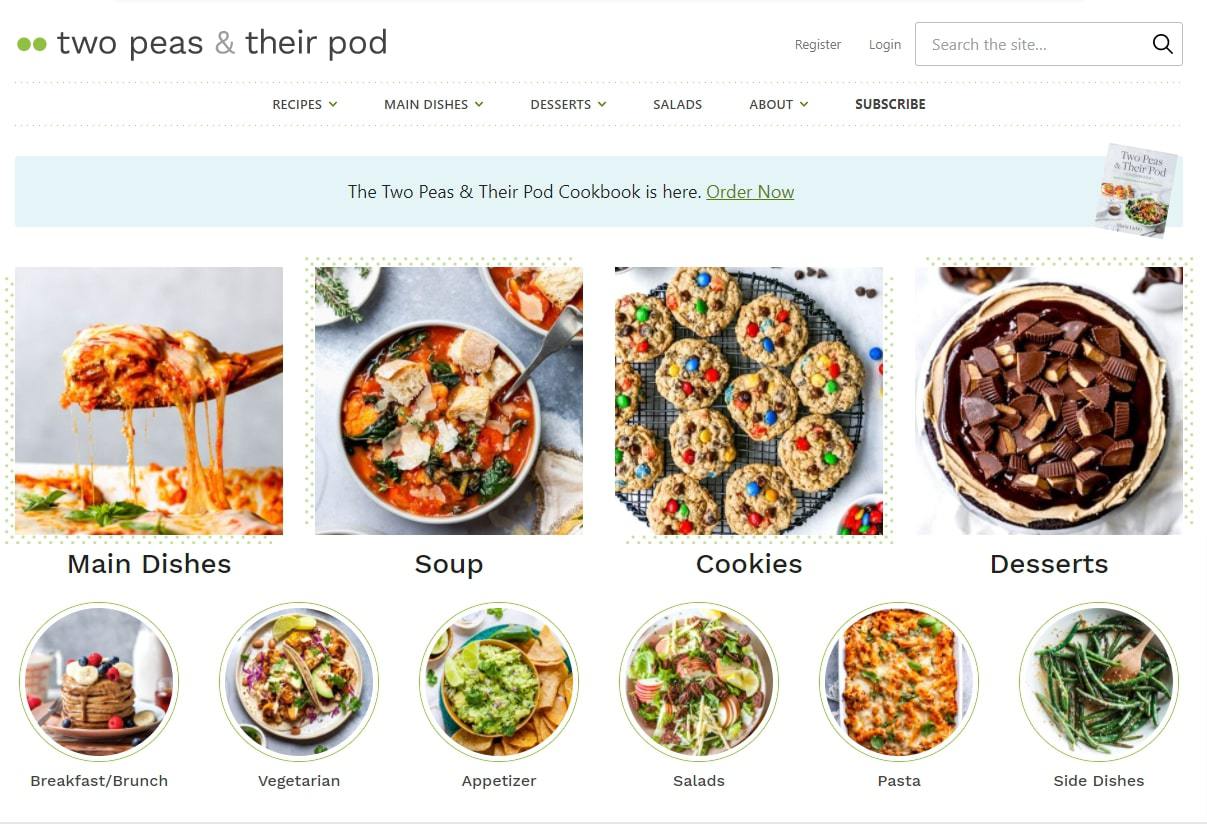The width and height of the screenshot is (1207, 835).
Task: Click the Register link
Action: 817,44
